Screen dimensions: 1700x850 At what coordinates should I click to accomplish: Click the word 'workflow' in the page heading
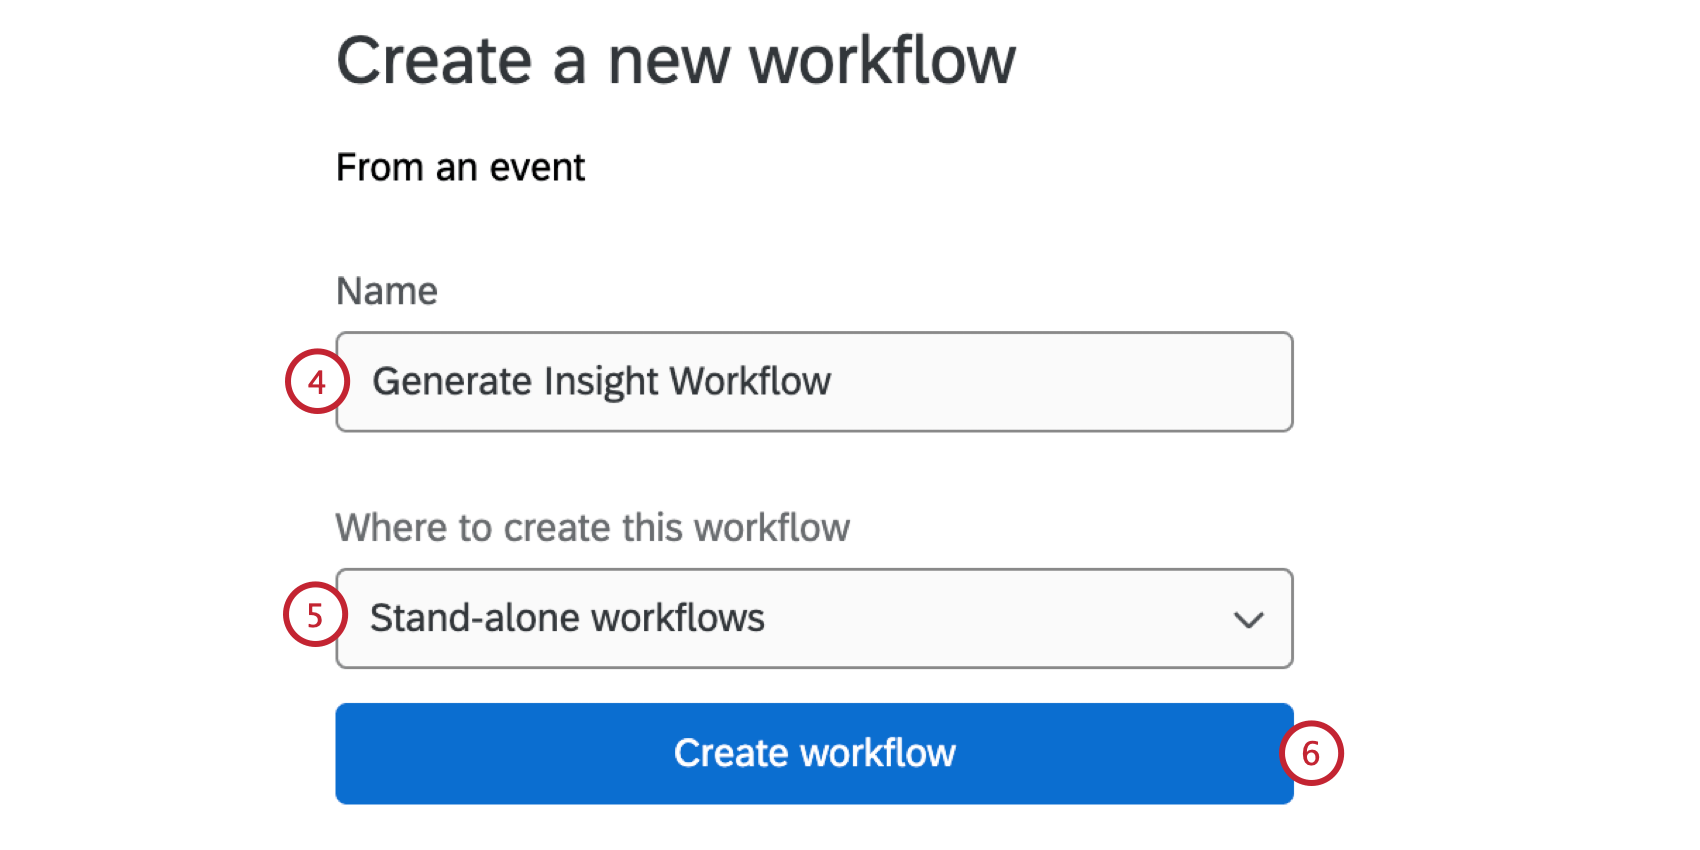[x=882, y=61]
